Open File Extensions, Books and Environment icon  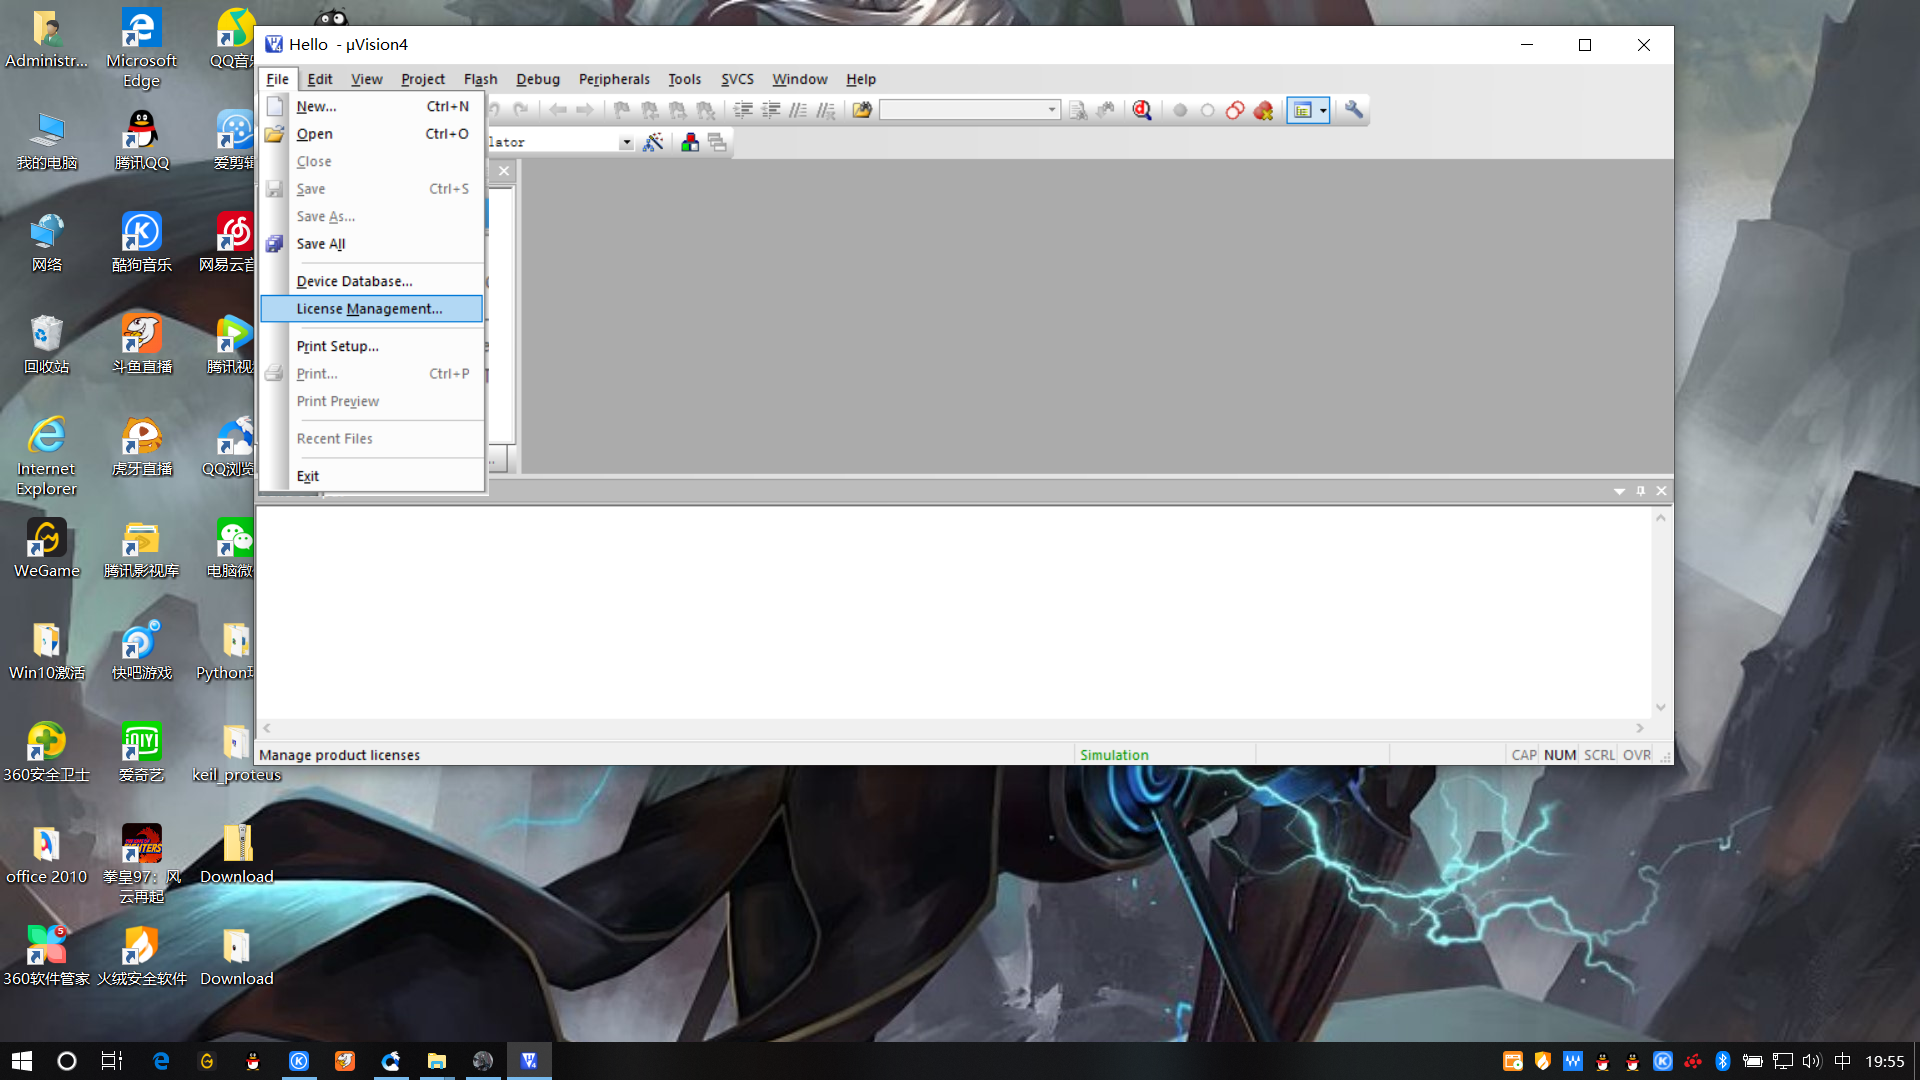[x=690, y=143]
